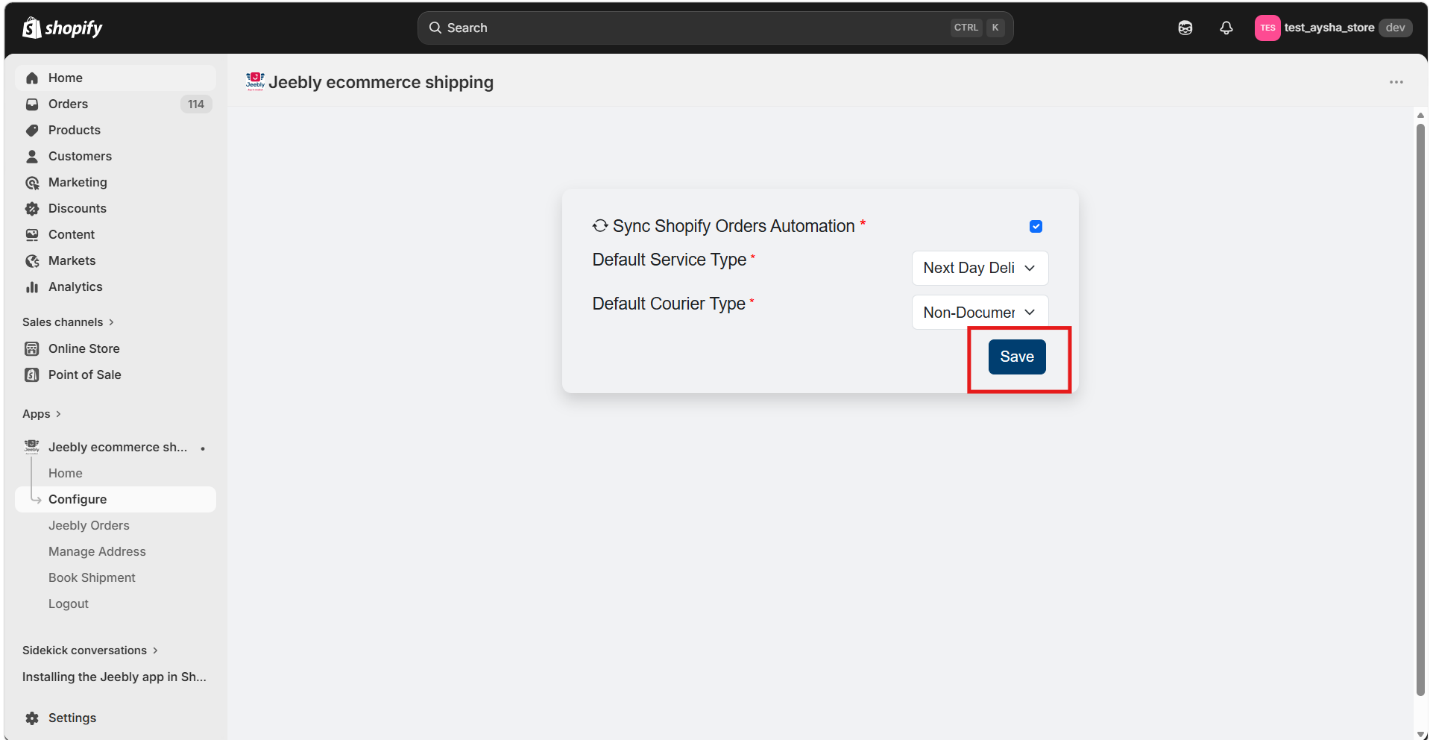
Task: Click the page vertical scrollbar
Action: tap(1421, 410)
